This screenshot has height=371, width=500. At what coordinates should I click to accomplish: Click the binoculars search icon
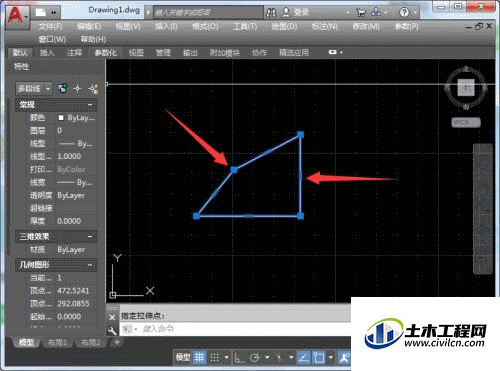[271, 13]
